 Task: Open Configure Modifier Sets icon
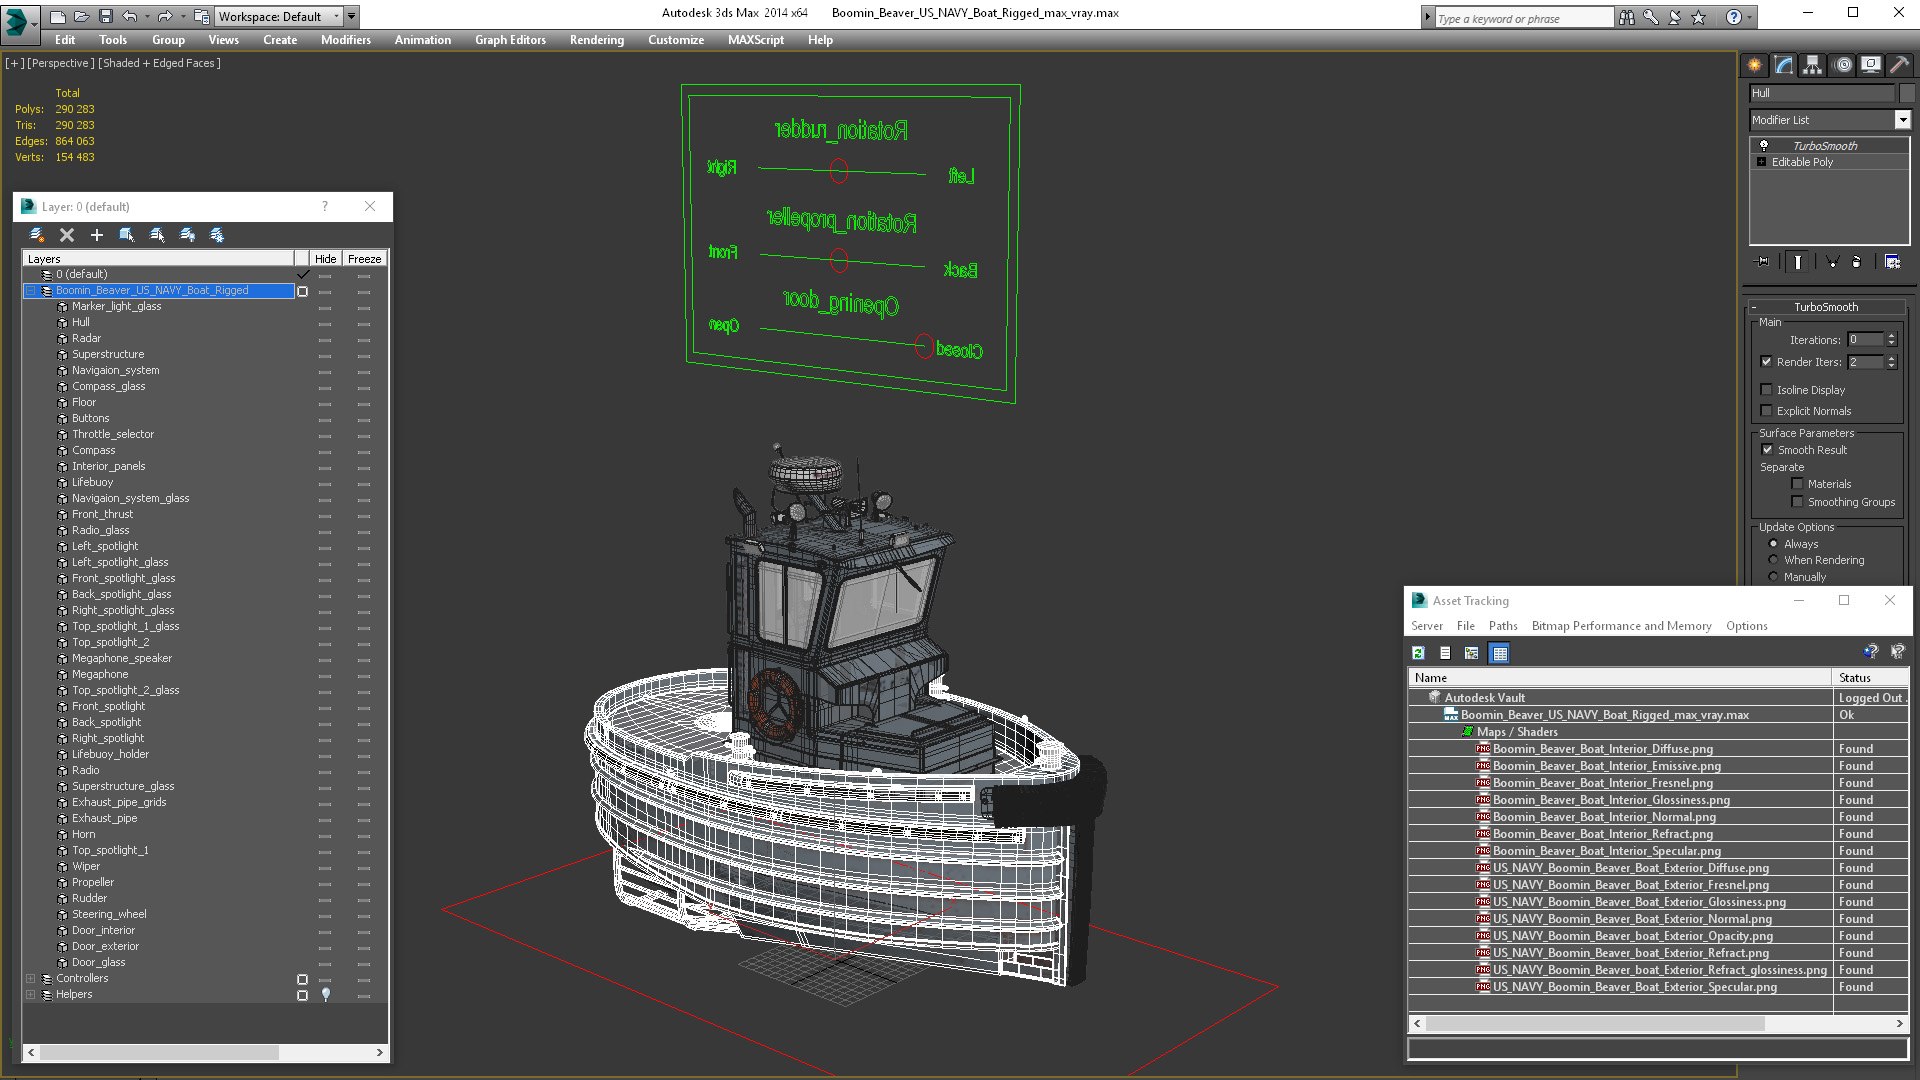(1892, 262)
